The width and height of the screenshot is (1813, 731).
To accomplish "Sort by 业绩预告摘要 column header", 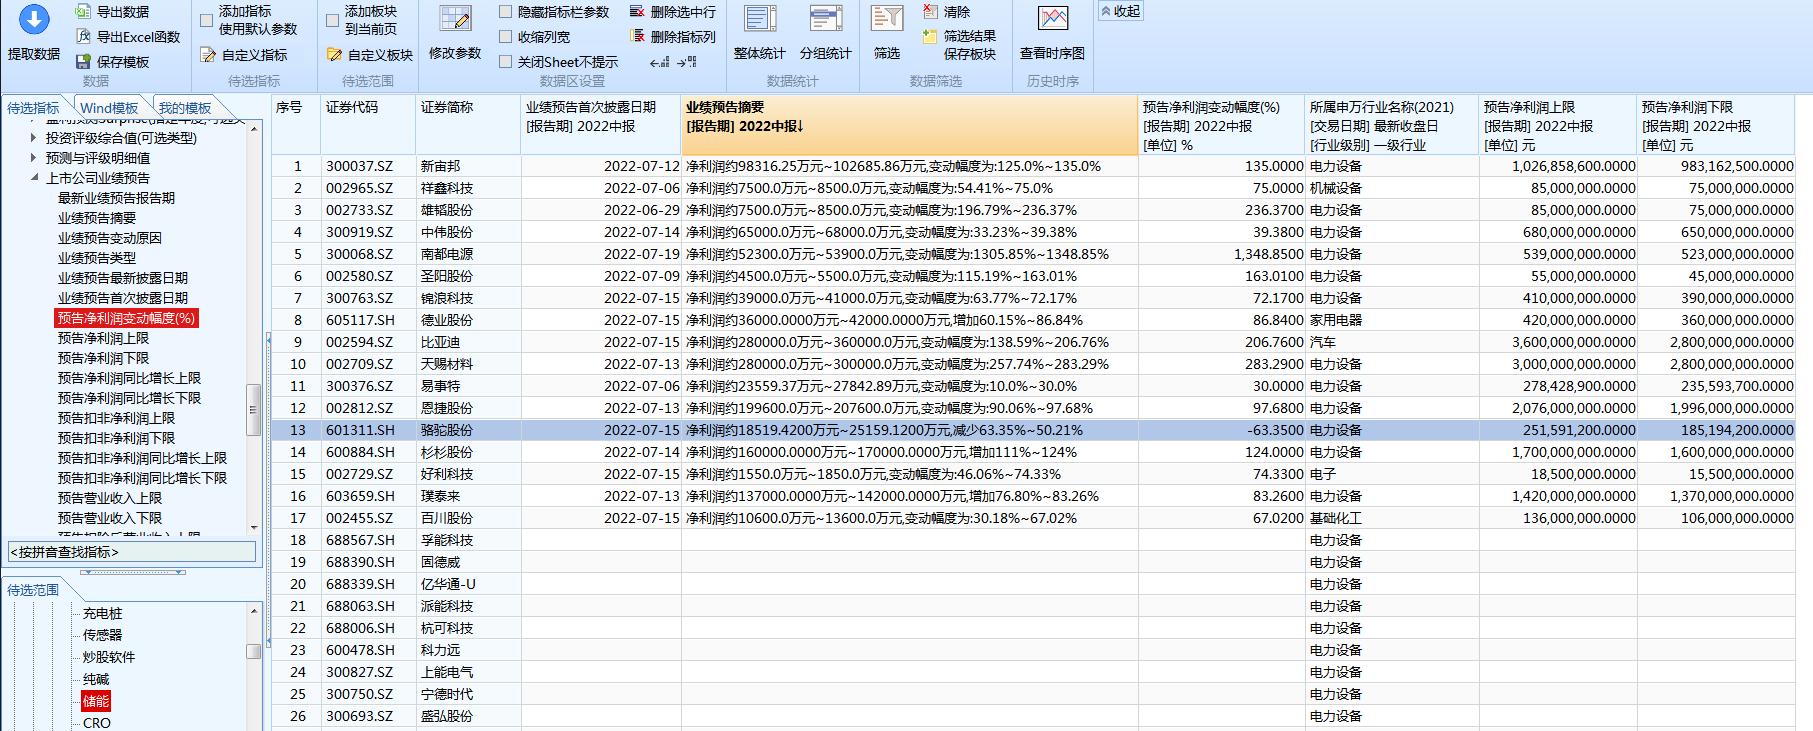I will [x=909, y=125].
